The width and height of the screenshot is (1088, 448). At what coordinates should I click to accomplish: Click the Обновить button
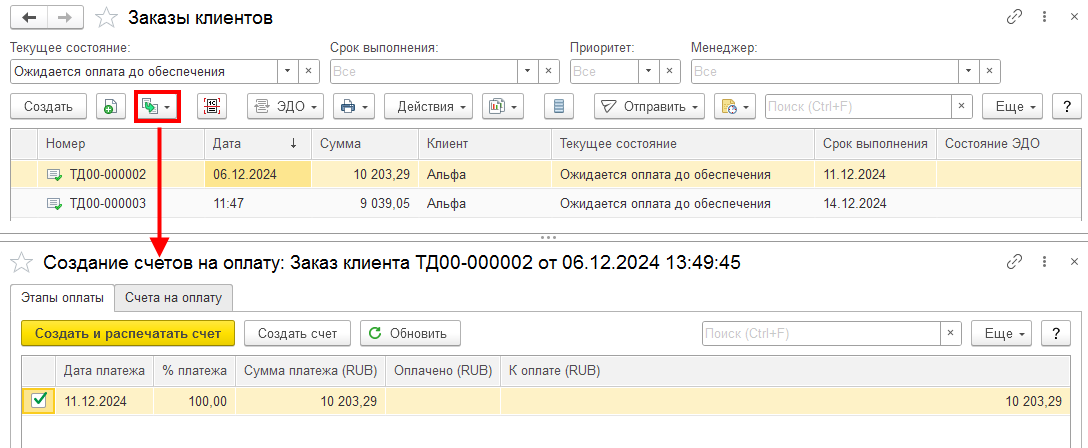pyautogui.click(x=410, y=333)
